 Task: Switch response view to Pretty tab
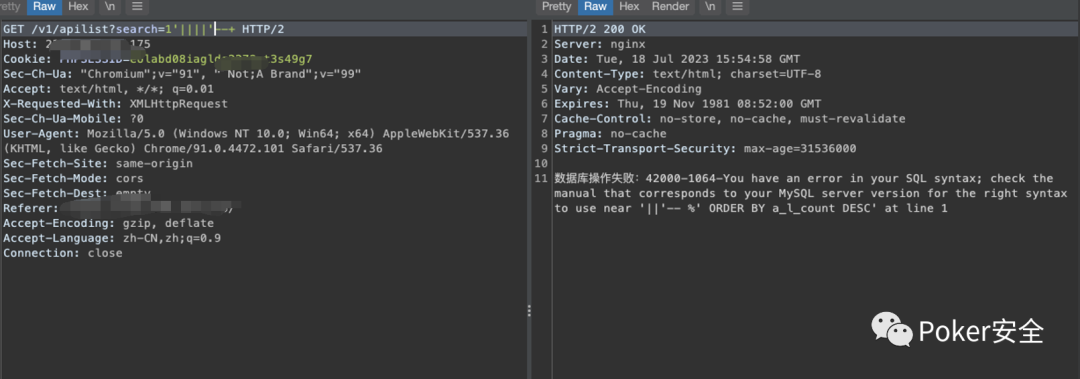click(557, 7)
